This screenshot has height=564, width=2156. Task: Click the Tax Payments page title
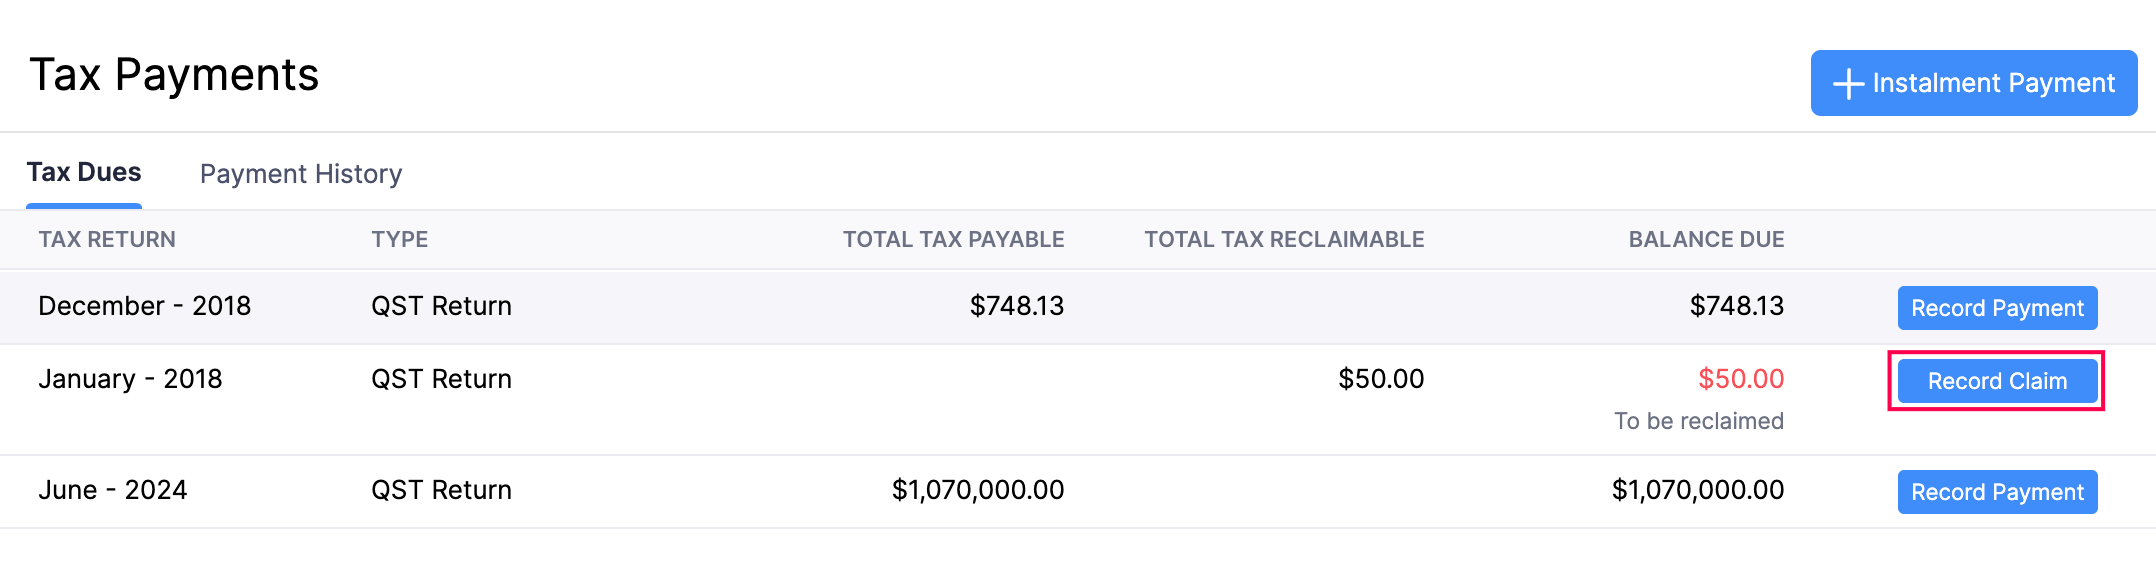174,75
